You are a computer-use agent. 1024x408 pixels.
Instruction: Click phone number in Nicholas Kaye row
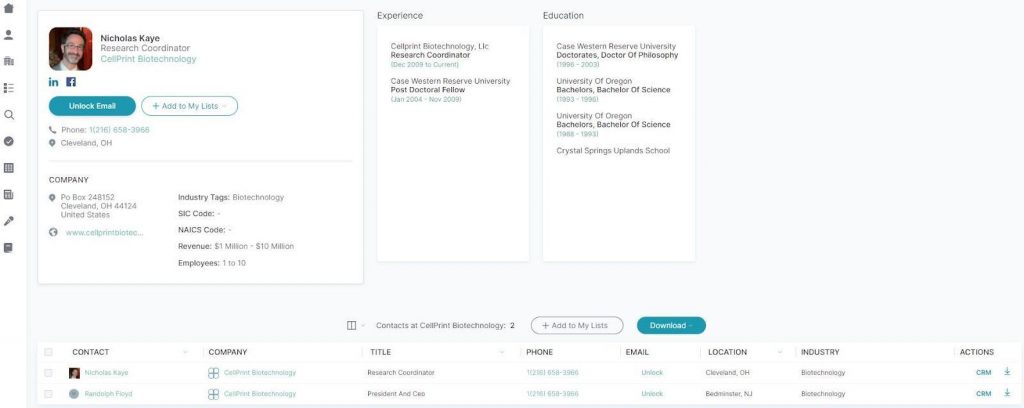point(552,373)
